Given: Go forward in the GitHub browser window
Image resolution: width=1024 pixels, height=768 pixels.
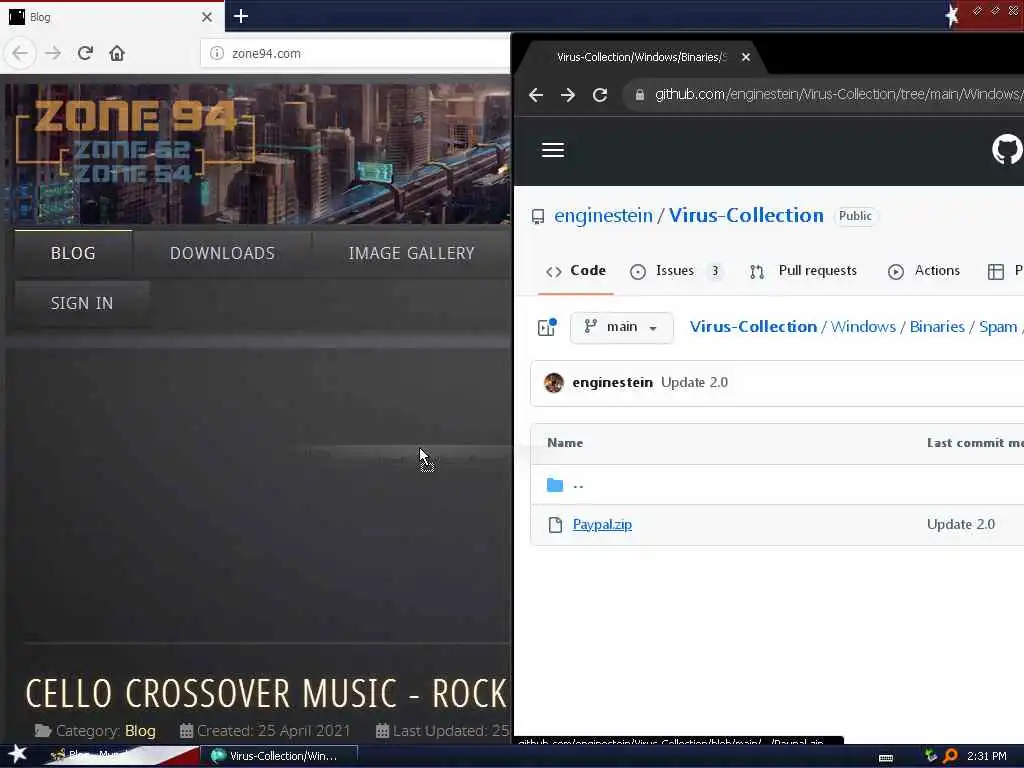Looking at the screenshot, I should coord(568,95).
